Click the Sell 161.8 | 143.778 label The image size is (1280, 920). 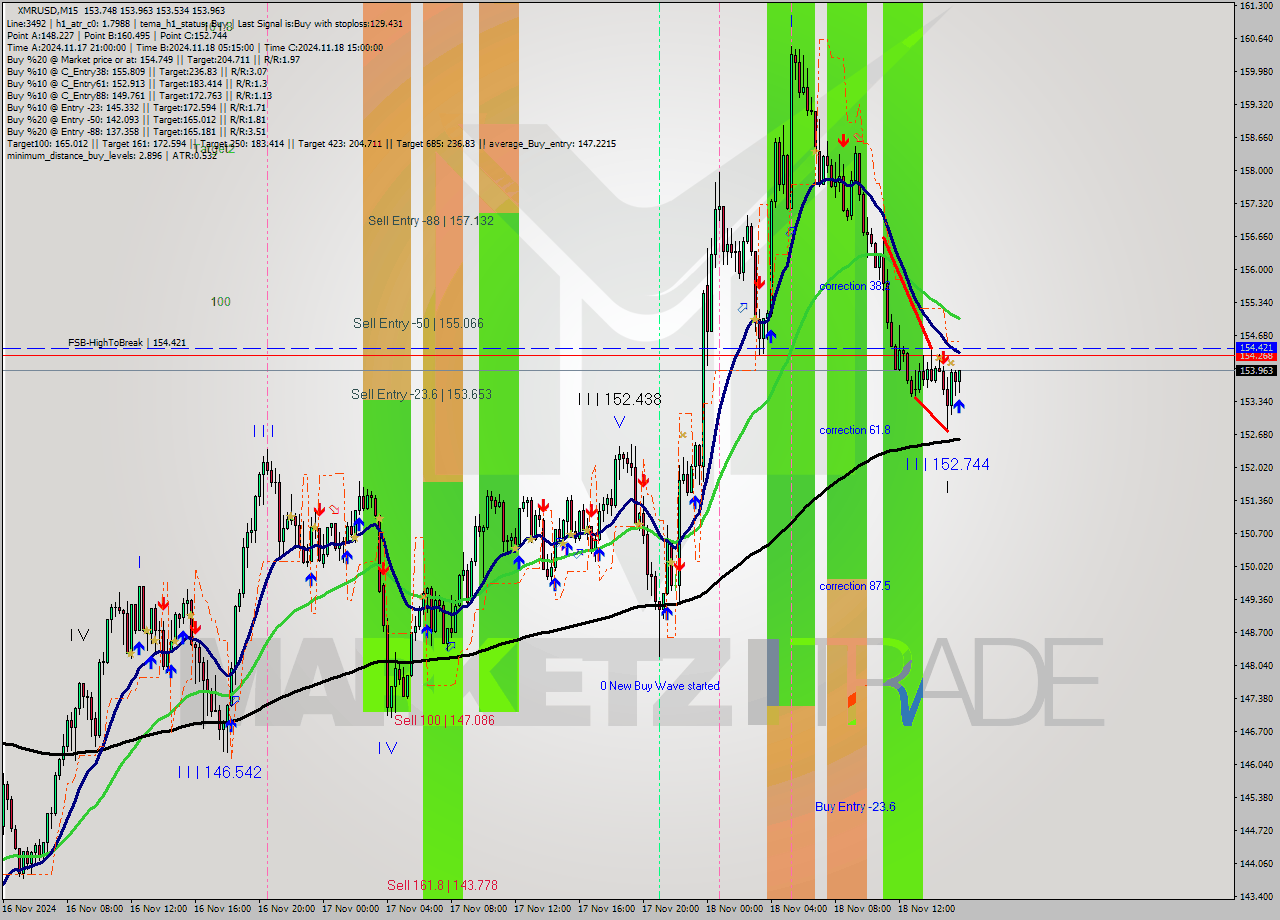click(442, 886)
